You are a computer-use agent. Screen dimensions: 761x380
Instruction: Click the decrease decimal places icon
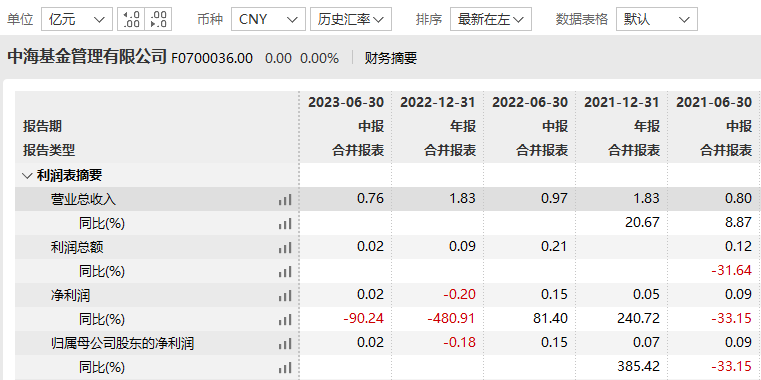click(x=158, y=19)
